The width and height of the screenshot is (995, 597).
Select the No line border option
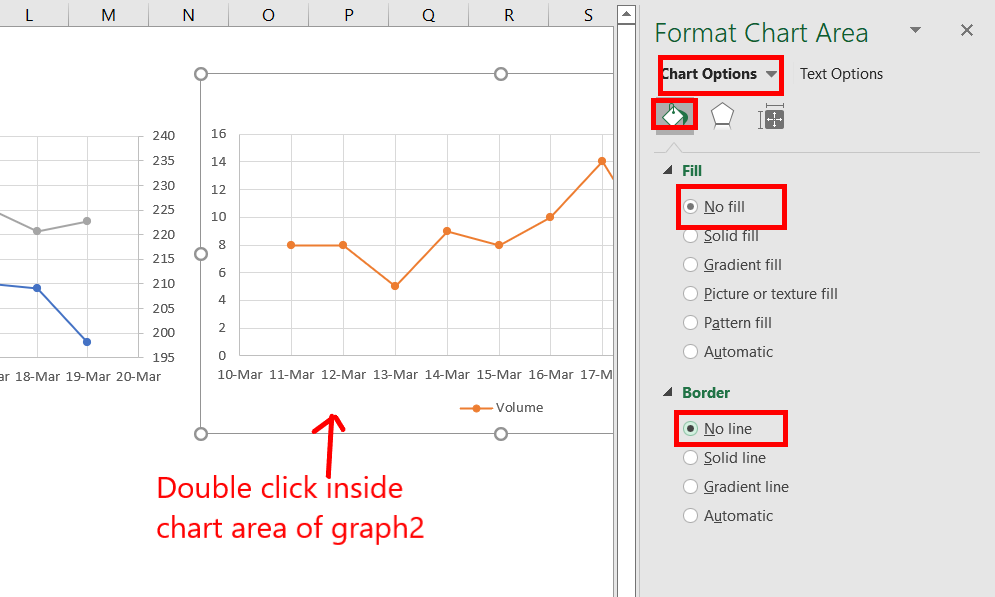tap(690, 429)
